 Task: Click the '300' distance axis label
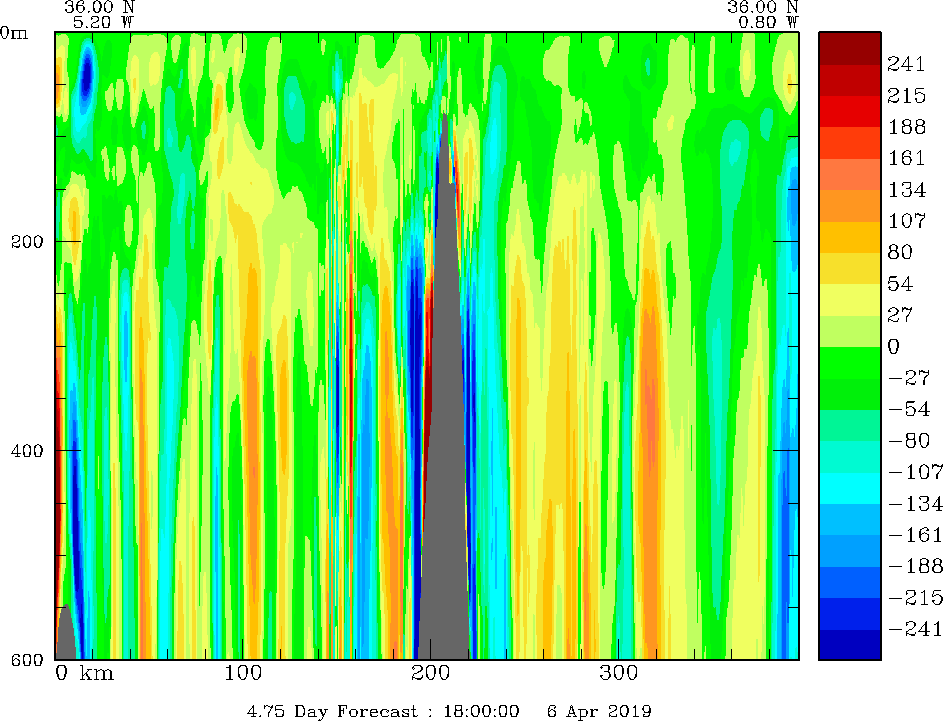click(618, 673)
